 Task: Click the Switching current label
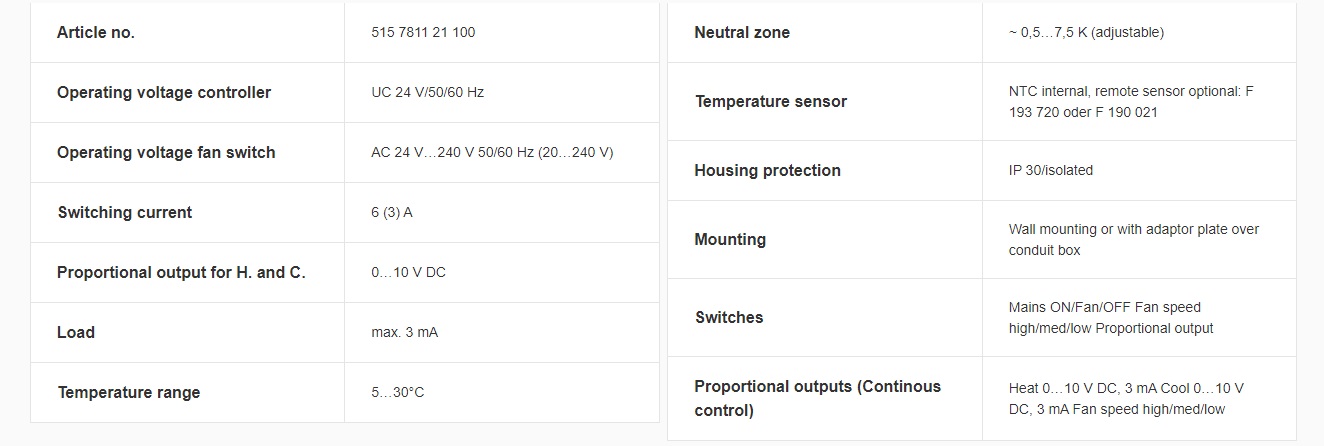coord(125,212)
